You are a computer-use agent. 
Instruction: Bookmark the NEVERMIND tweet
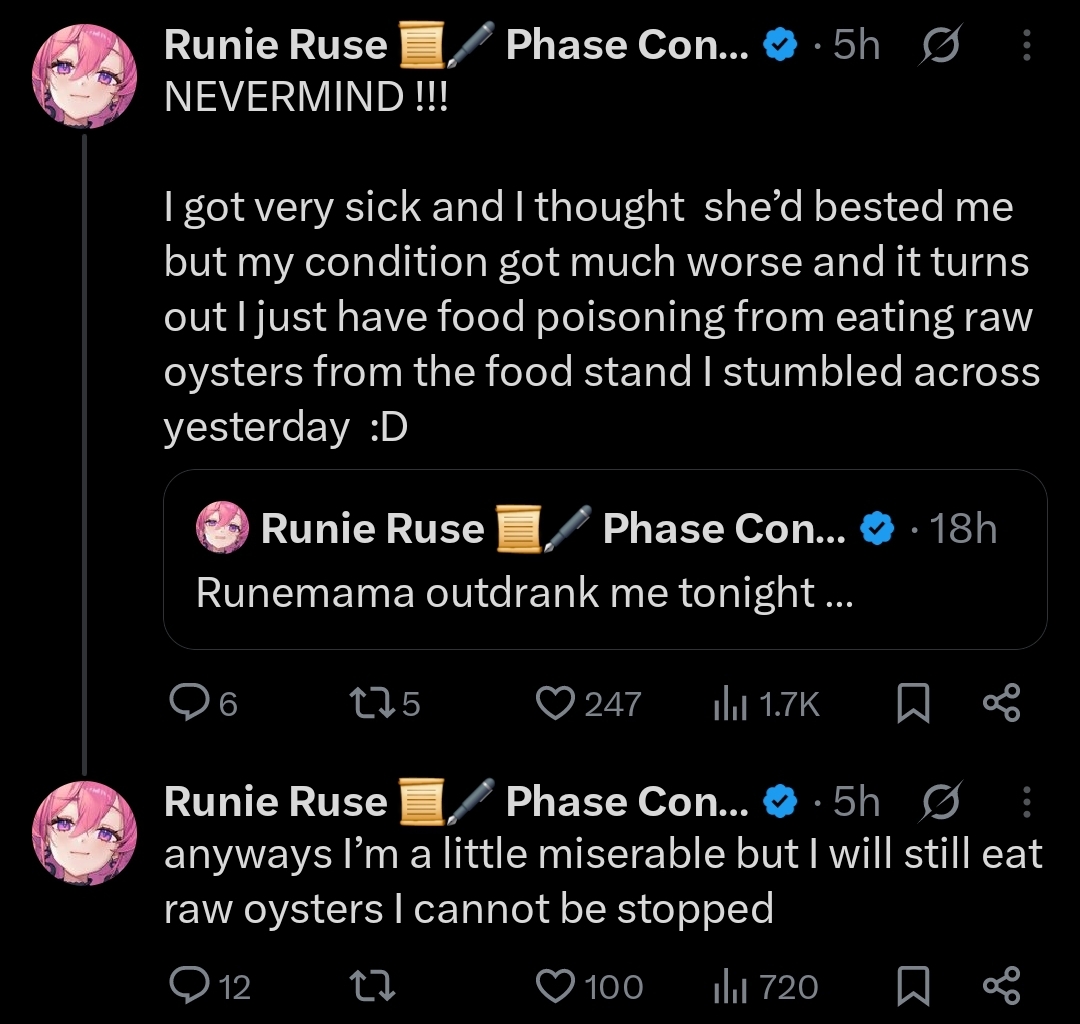(x=913, y=703)
